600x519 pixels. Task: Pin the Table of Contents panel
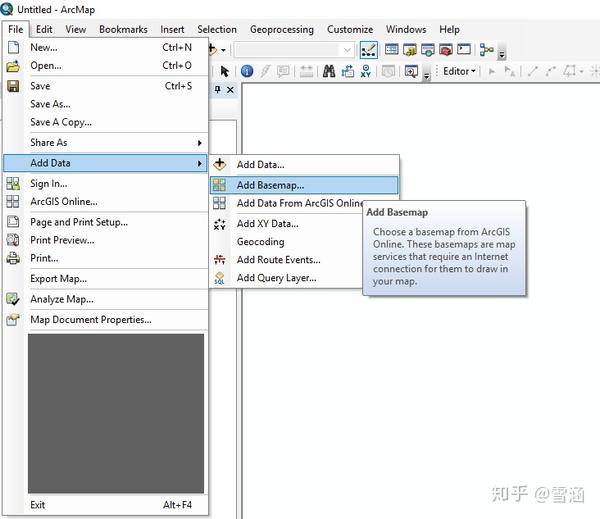[x=217, y=90]
